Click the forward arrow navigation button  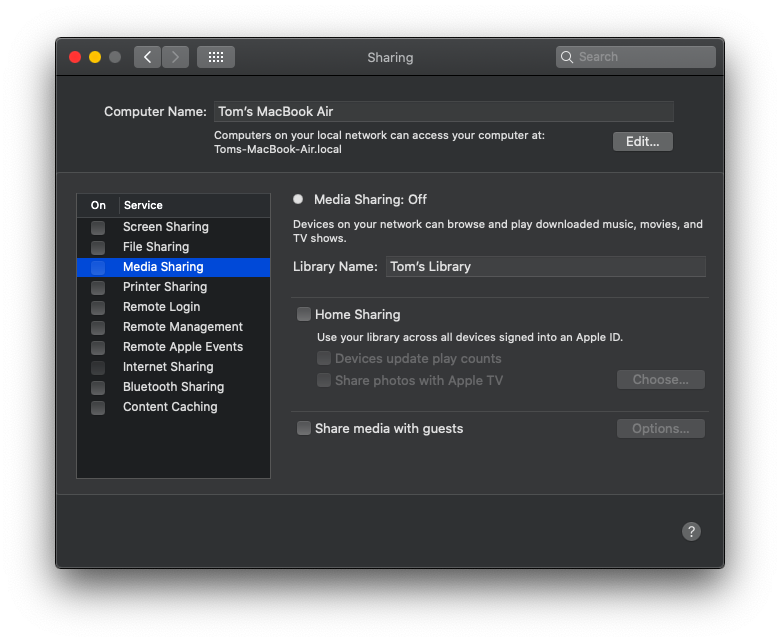click(175, 57)
